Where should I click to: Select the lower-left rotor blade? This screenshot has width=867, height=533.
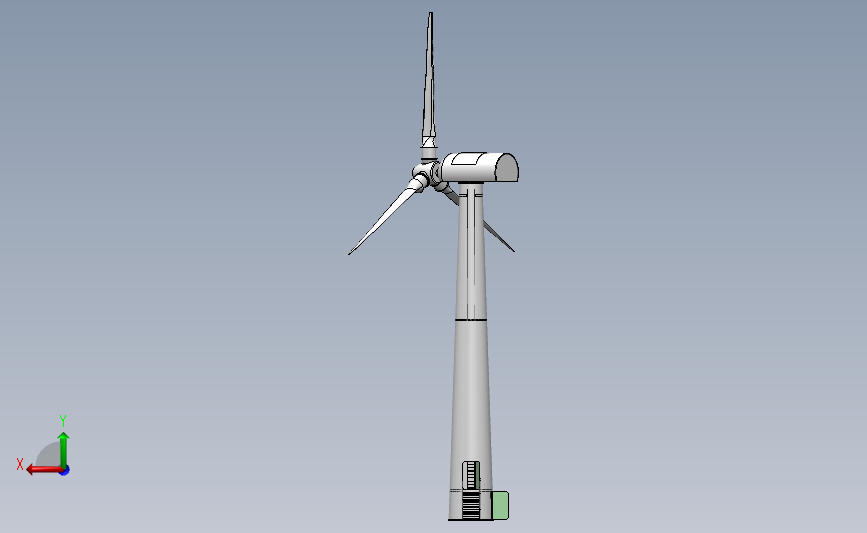(385, 218)
